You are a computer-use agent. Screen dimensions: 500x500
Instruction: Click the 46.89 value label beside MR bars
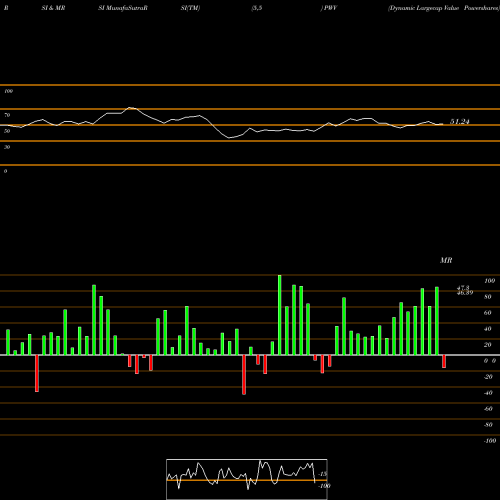465,293
